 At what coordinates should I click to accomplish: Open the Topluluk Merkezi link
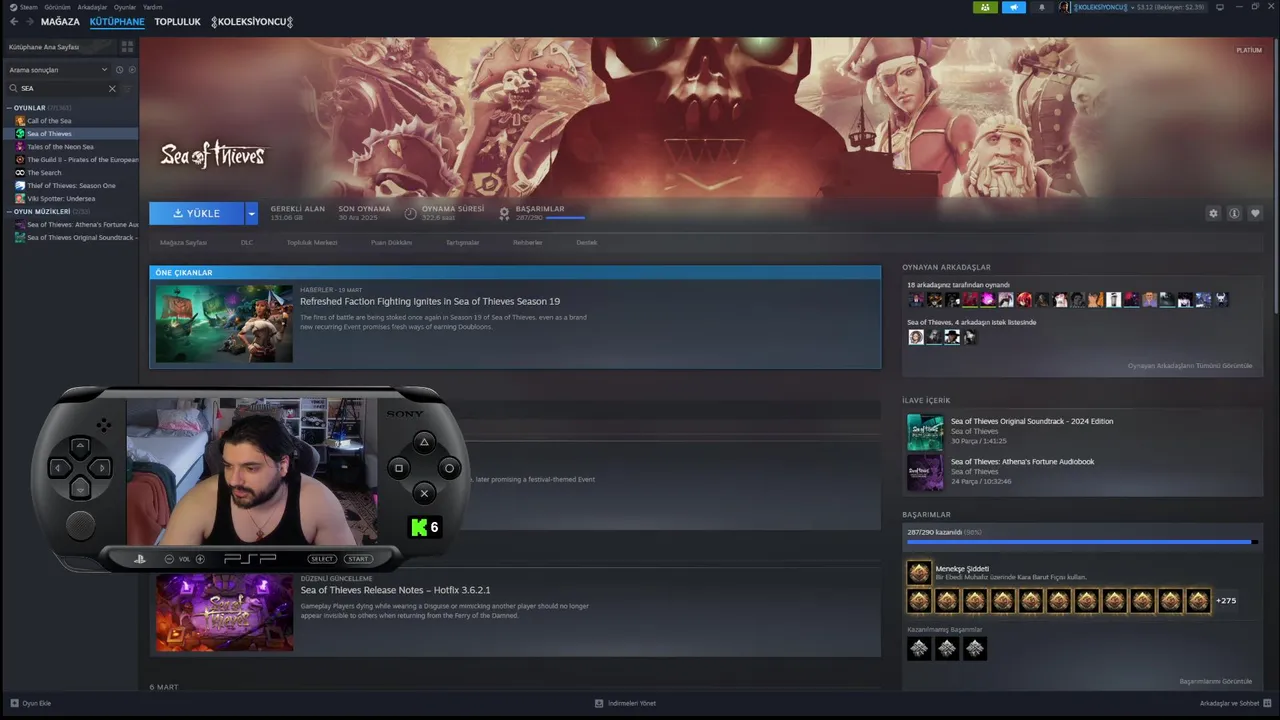click(312, 243)
